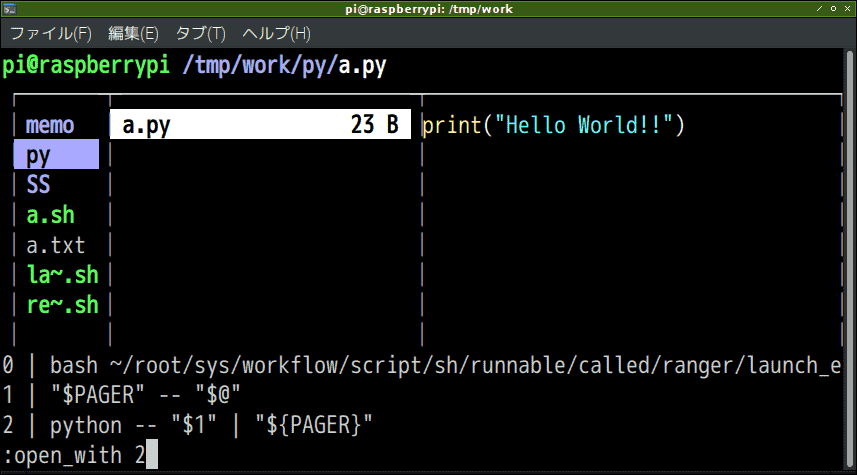Open the ファイル(F) menu

(51, 34)
